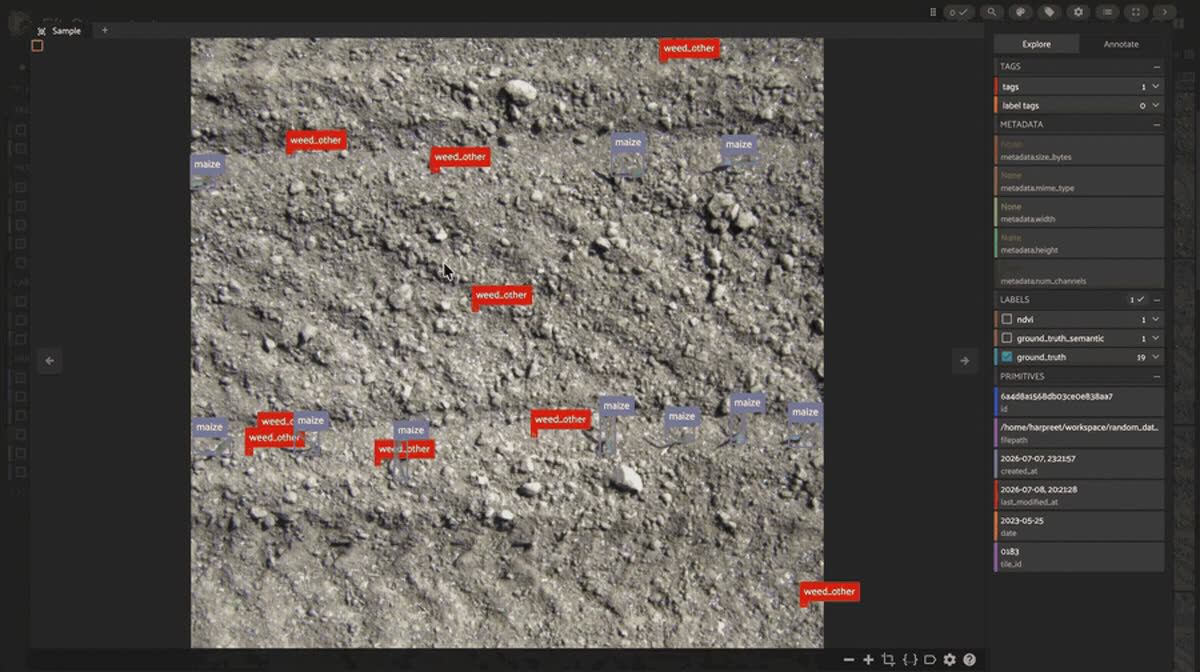Screen dimensions: 1200x672
Task: Open the help question mark icon
Action: (969, 660)
